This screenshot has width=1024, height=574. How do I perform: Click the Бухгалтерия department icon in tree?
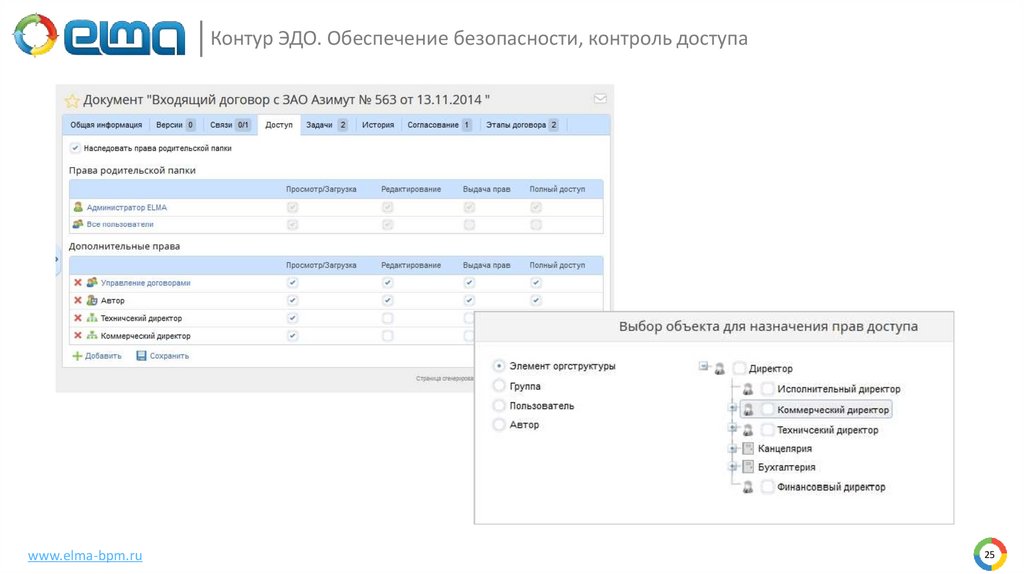746,467
